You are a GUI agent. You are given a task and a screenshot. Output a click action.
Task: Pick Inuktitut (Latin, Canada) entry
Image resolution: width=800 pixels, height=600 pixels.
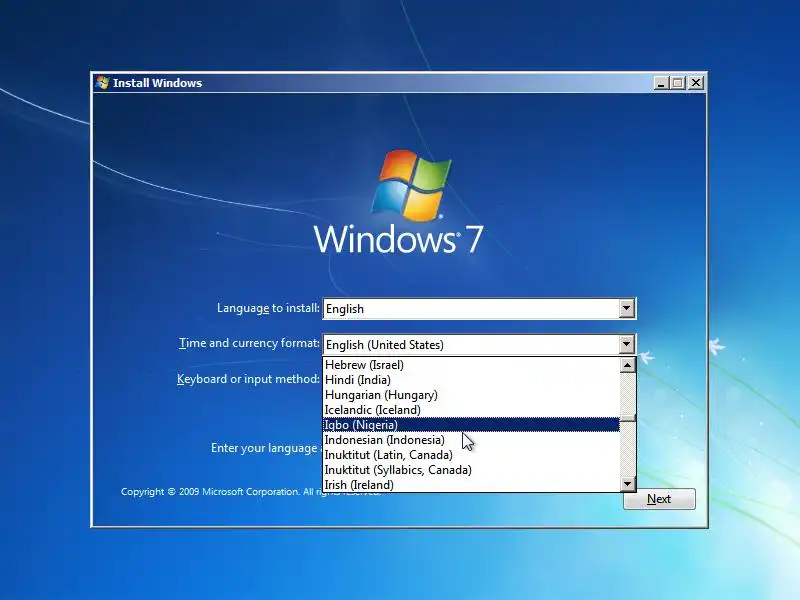pyautogui.click(x=471, y=455)
